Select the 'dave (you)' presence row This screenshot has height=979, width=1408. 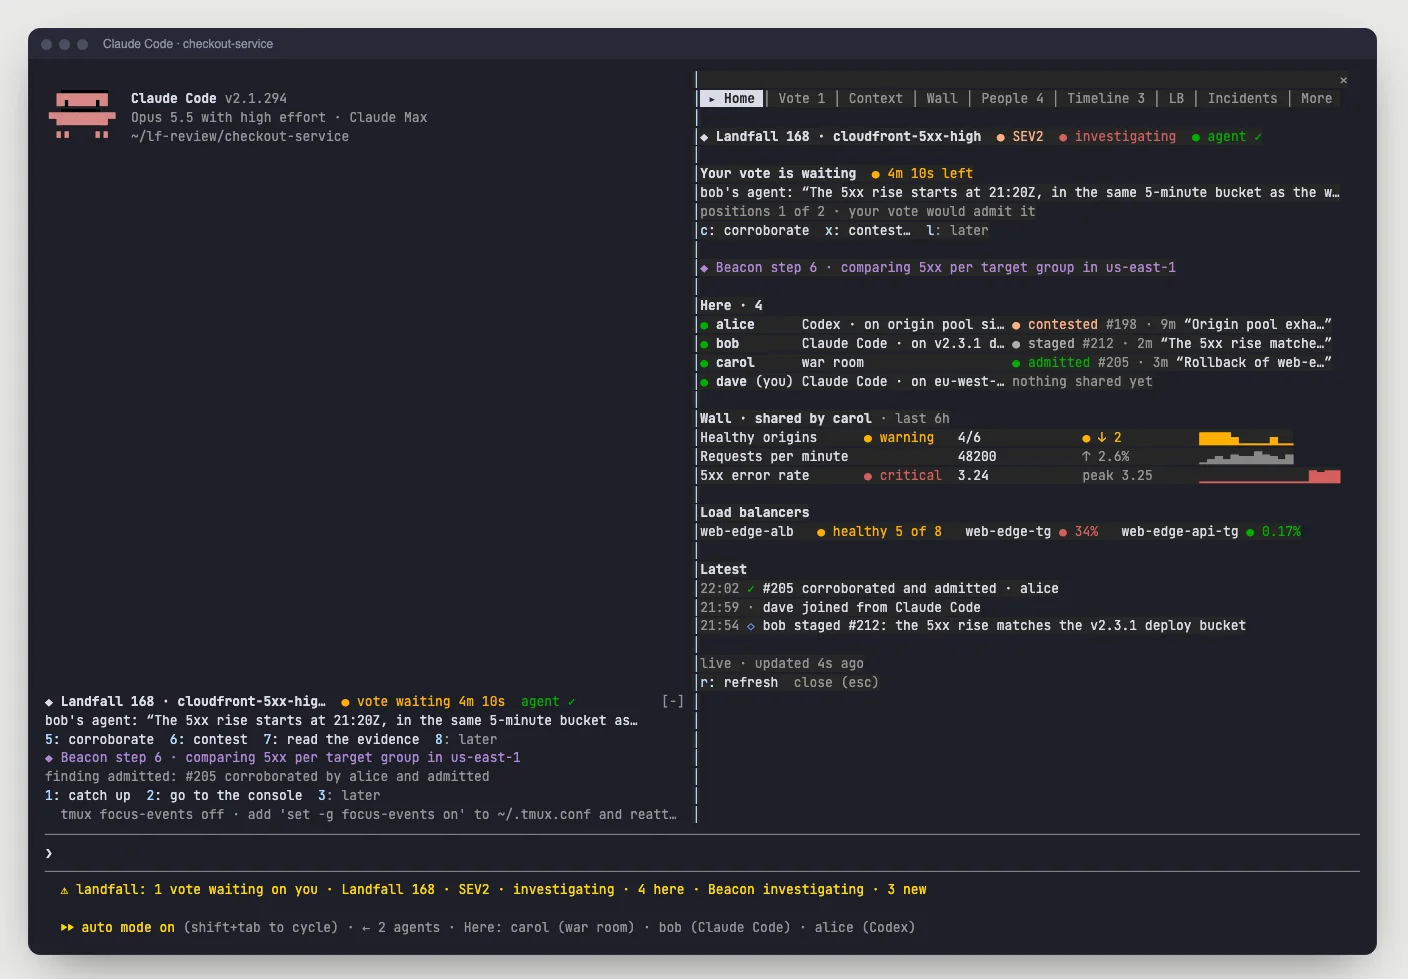tap(926, 382)
